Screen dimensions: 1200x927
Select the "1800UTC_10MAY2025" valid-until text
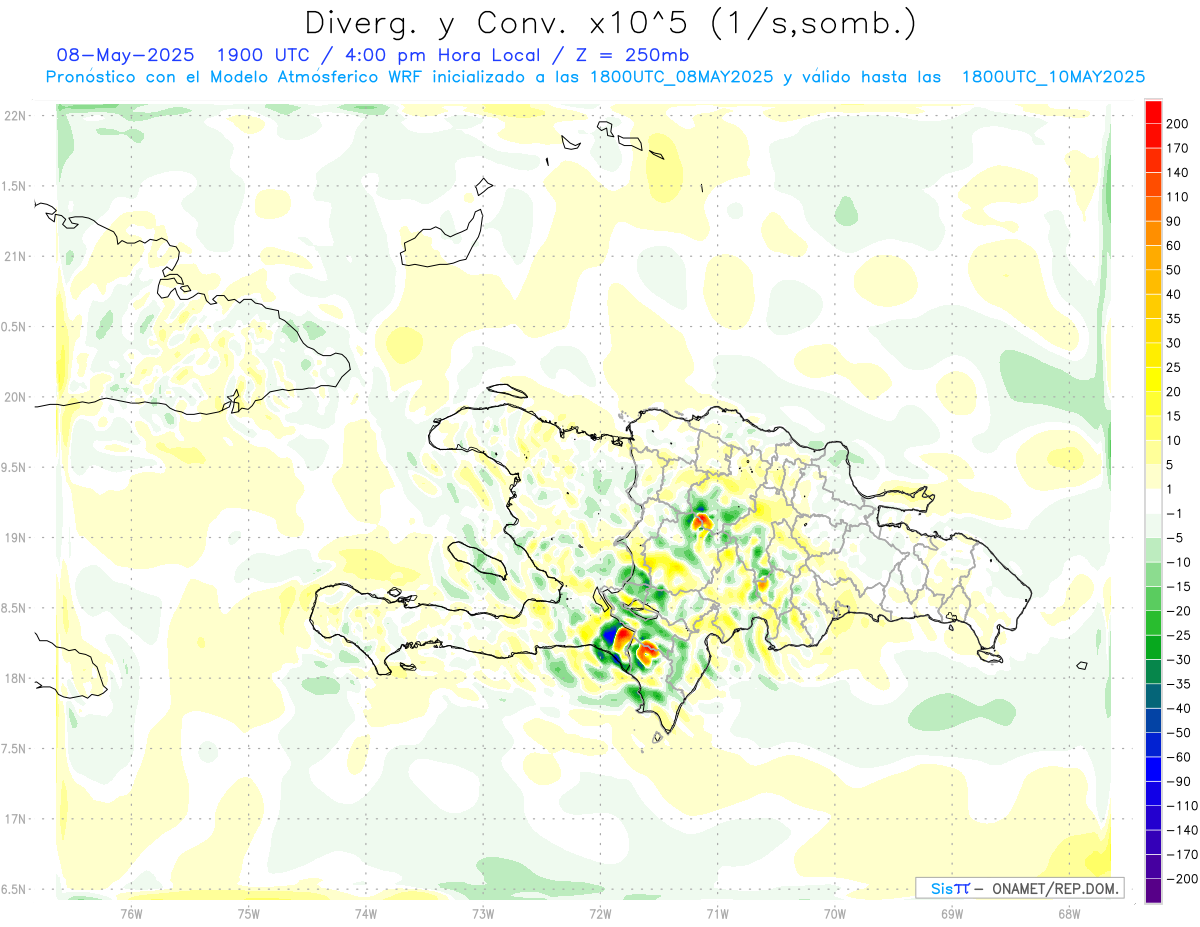tap(1053, 76)
